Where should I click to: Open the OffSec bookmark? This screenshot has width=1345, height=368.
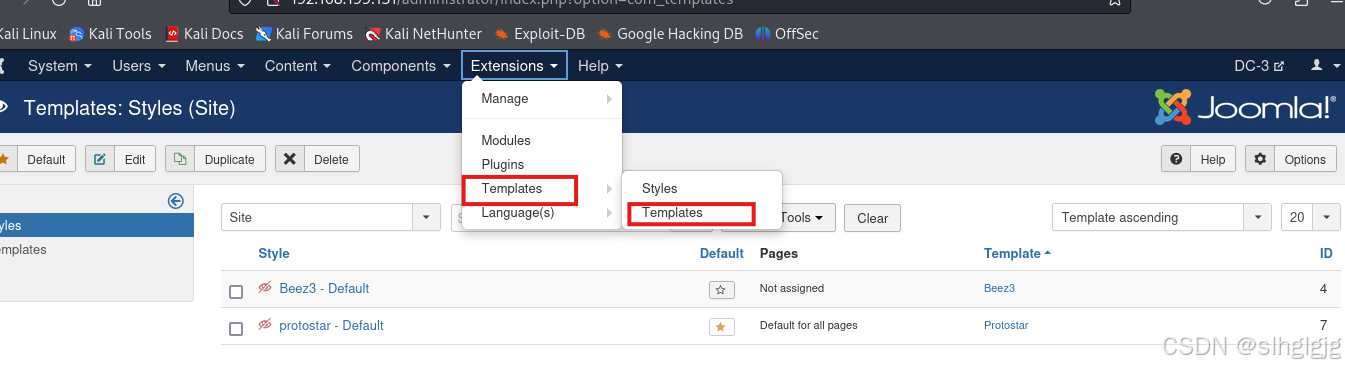[x=787, y=34]
